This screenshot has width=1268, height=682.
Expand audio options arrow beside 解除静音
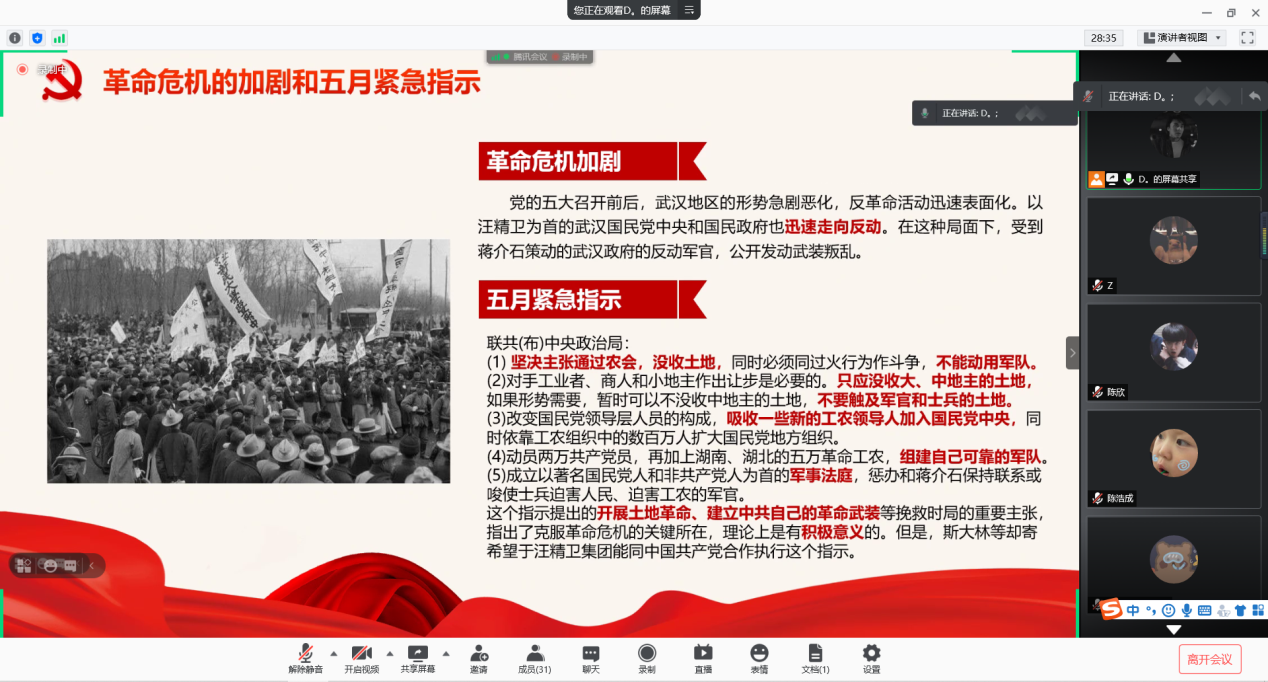(334, 653)
